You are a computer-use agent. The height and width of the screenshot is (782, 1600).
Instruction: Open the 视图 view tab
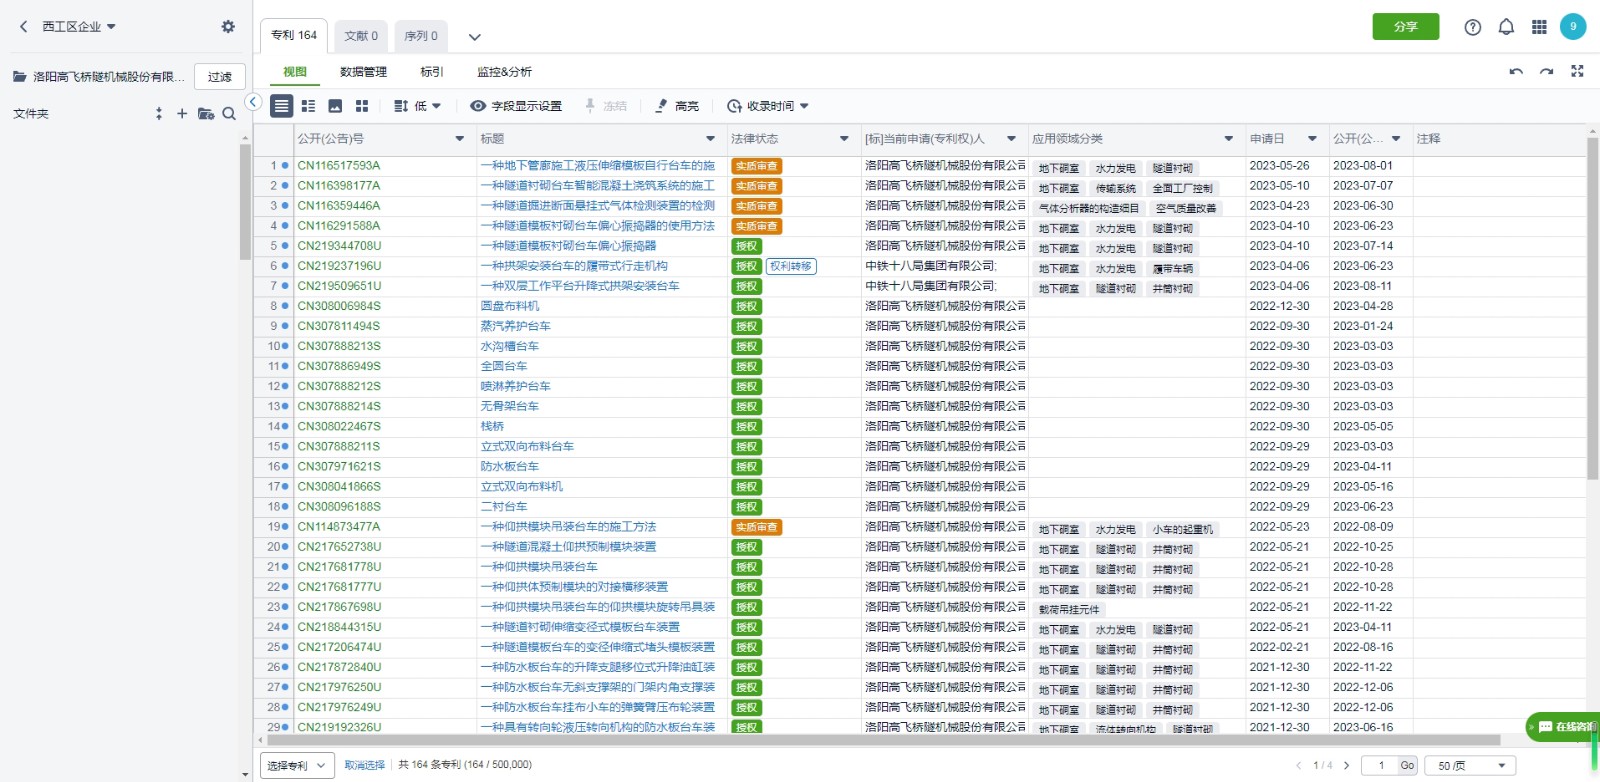pyautogui.click(x=295, y=72)
